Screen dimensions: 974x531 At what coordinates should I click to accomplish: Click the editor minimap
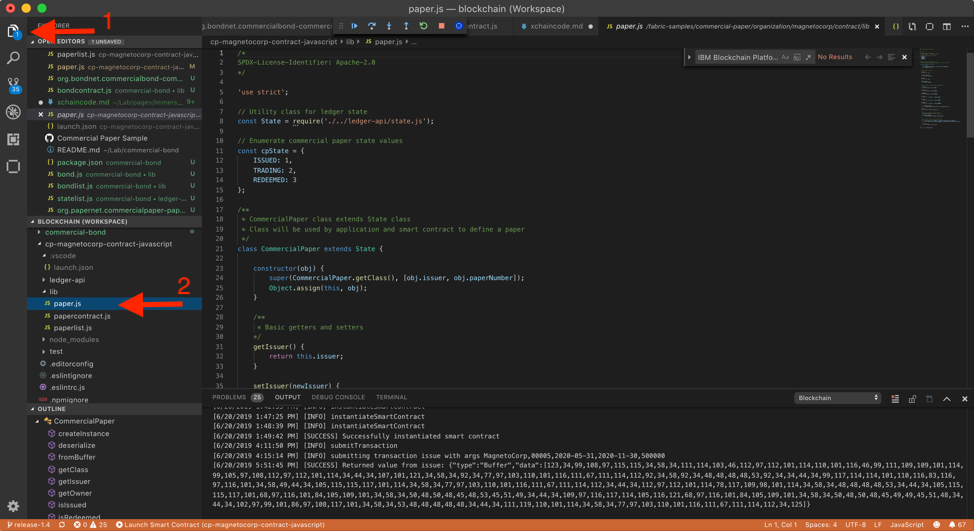942,89
